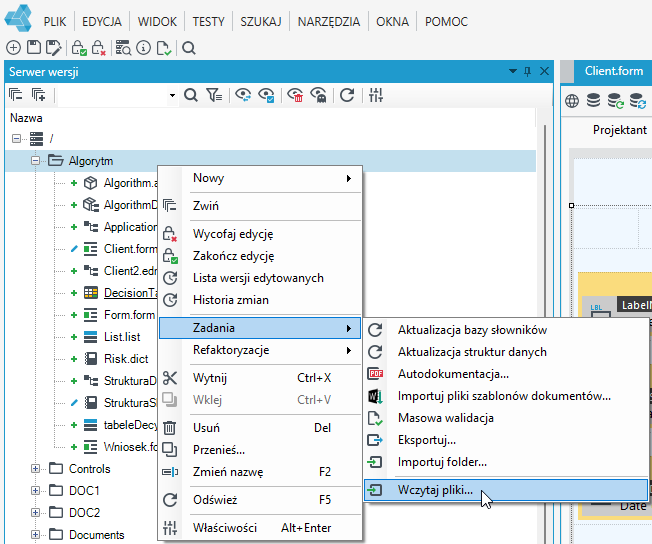Click the plain database icon in Client.form toolbar

pyautogui.click(x=593, y=100)
